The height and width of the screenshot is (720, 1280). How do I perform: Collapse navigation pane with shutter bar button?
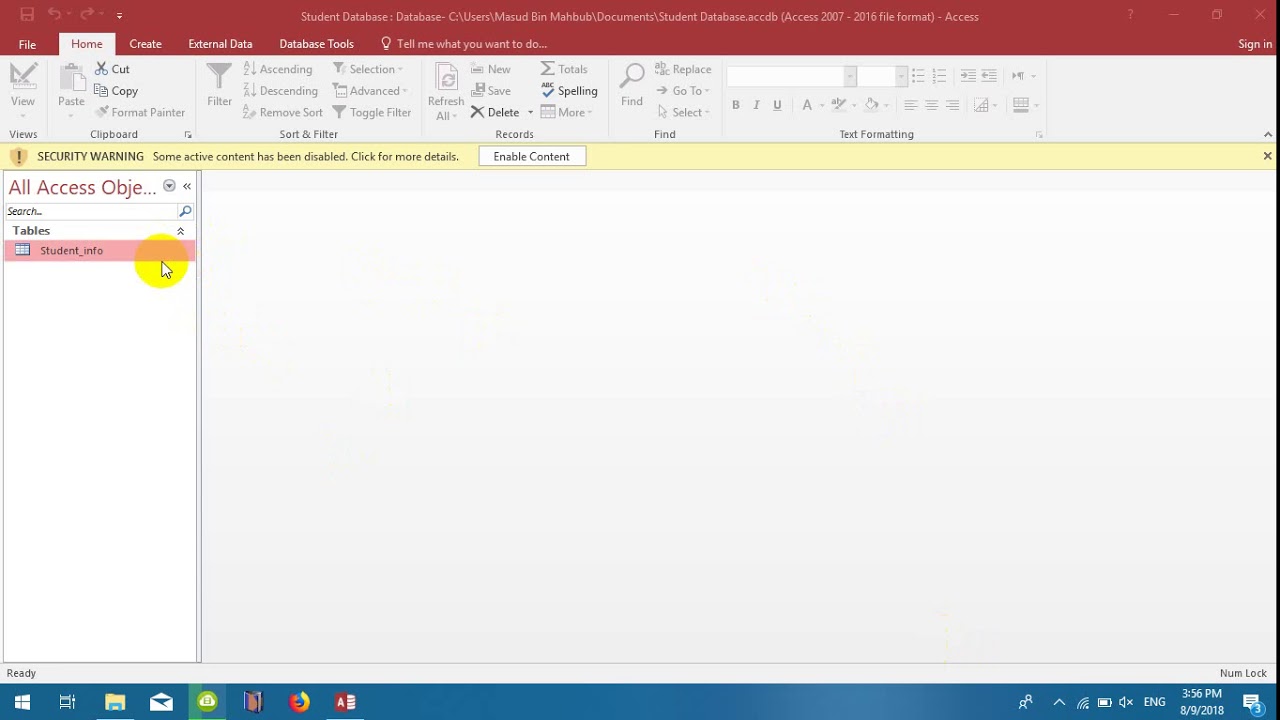point(187,186)
